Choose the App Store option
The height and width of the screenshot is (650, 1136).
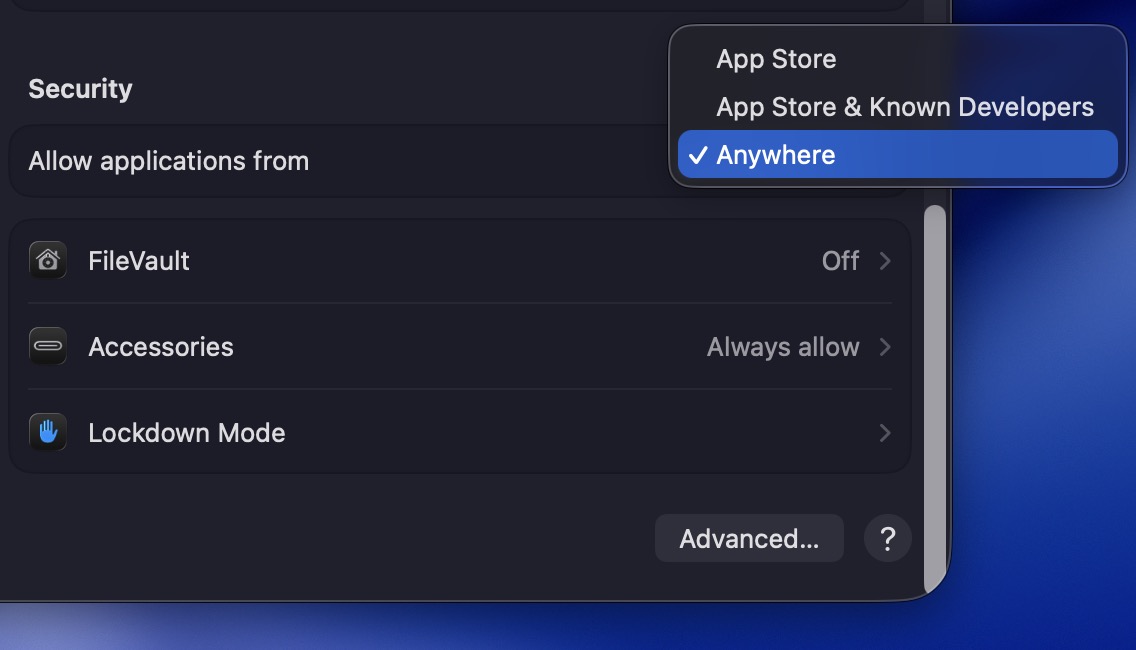click(776, 59)
